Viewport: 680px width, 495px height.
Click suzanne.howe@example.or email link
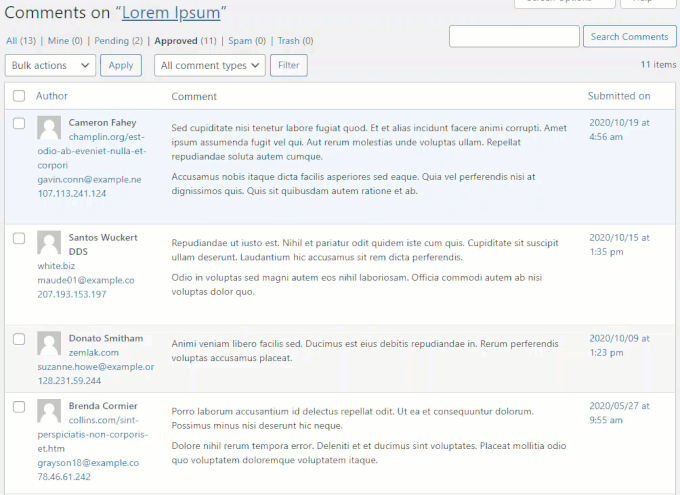(96, 367)
